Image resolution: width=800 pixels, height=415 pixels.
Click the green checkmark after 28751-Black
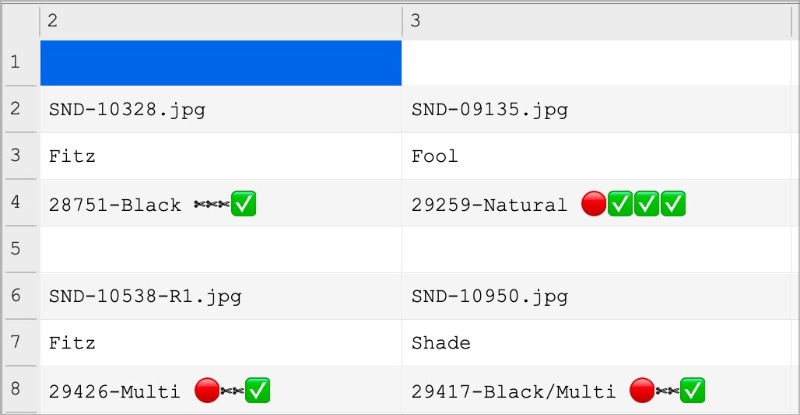point(243,204)
